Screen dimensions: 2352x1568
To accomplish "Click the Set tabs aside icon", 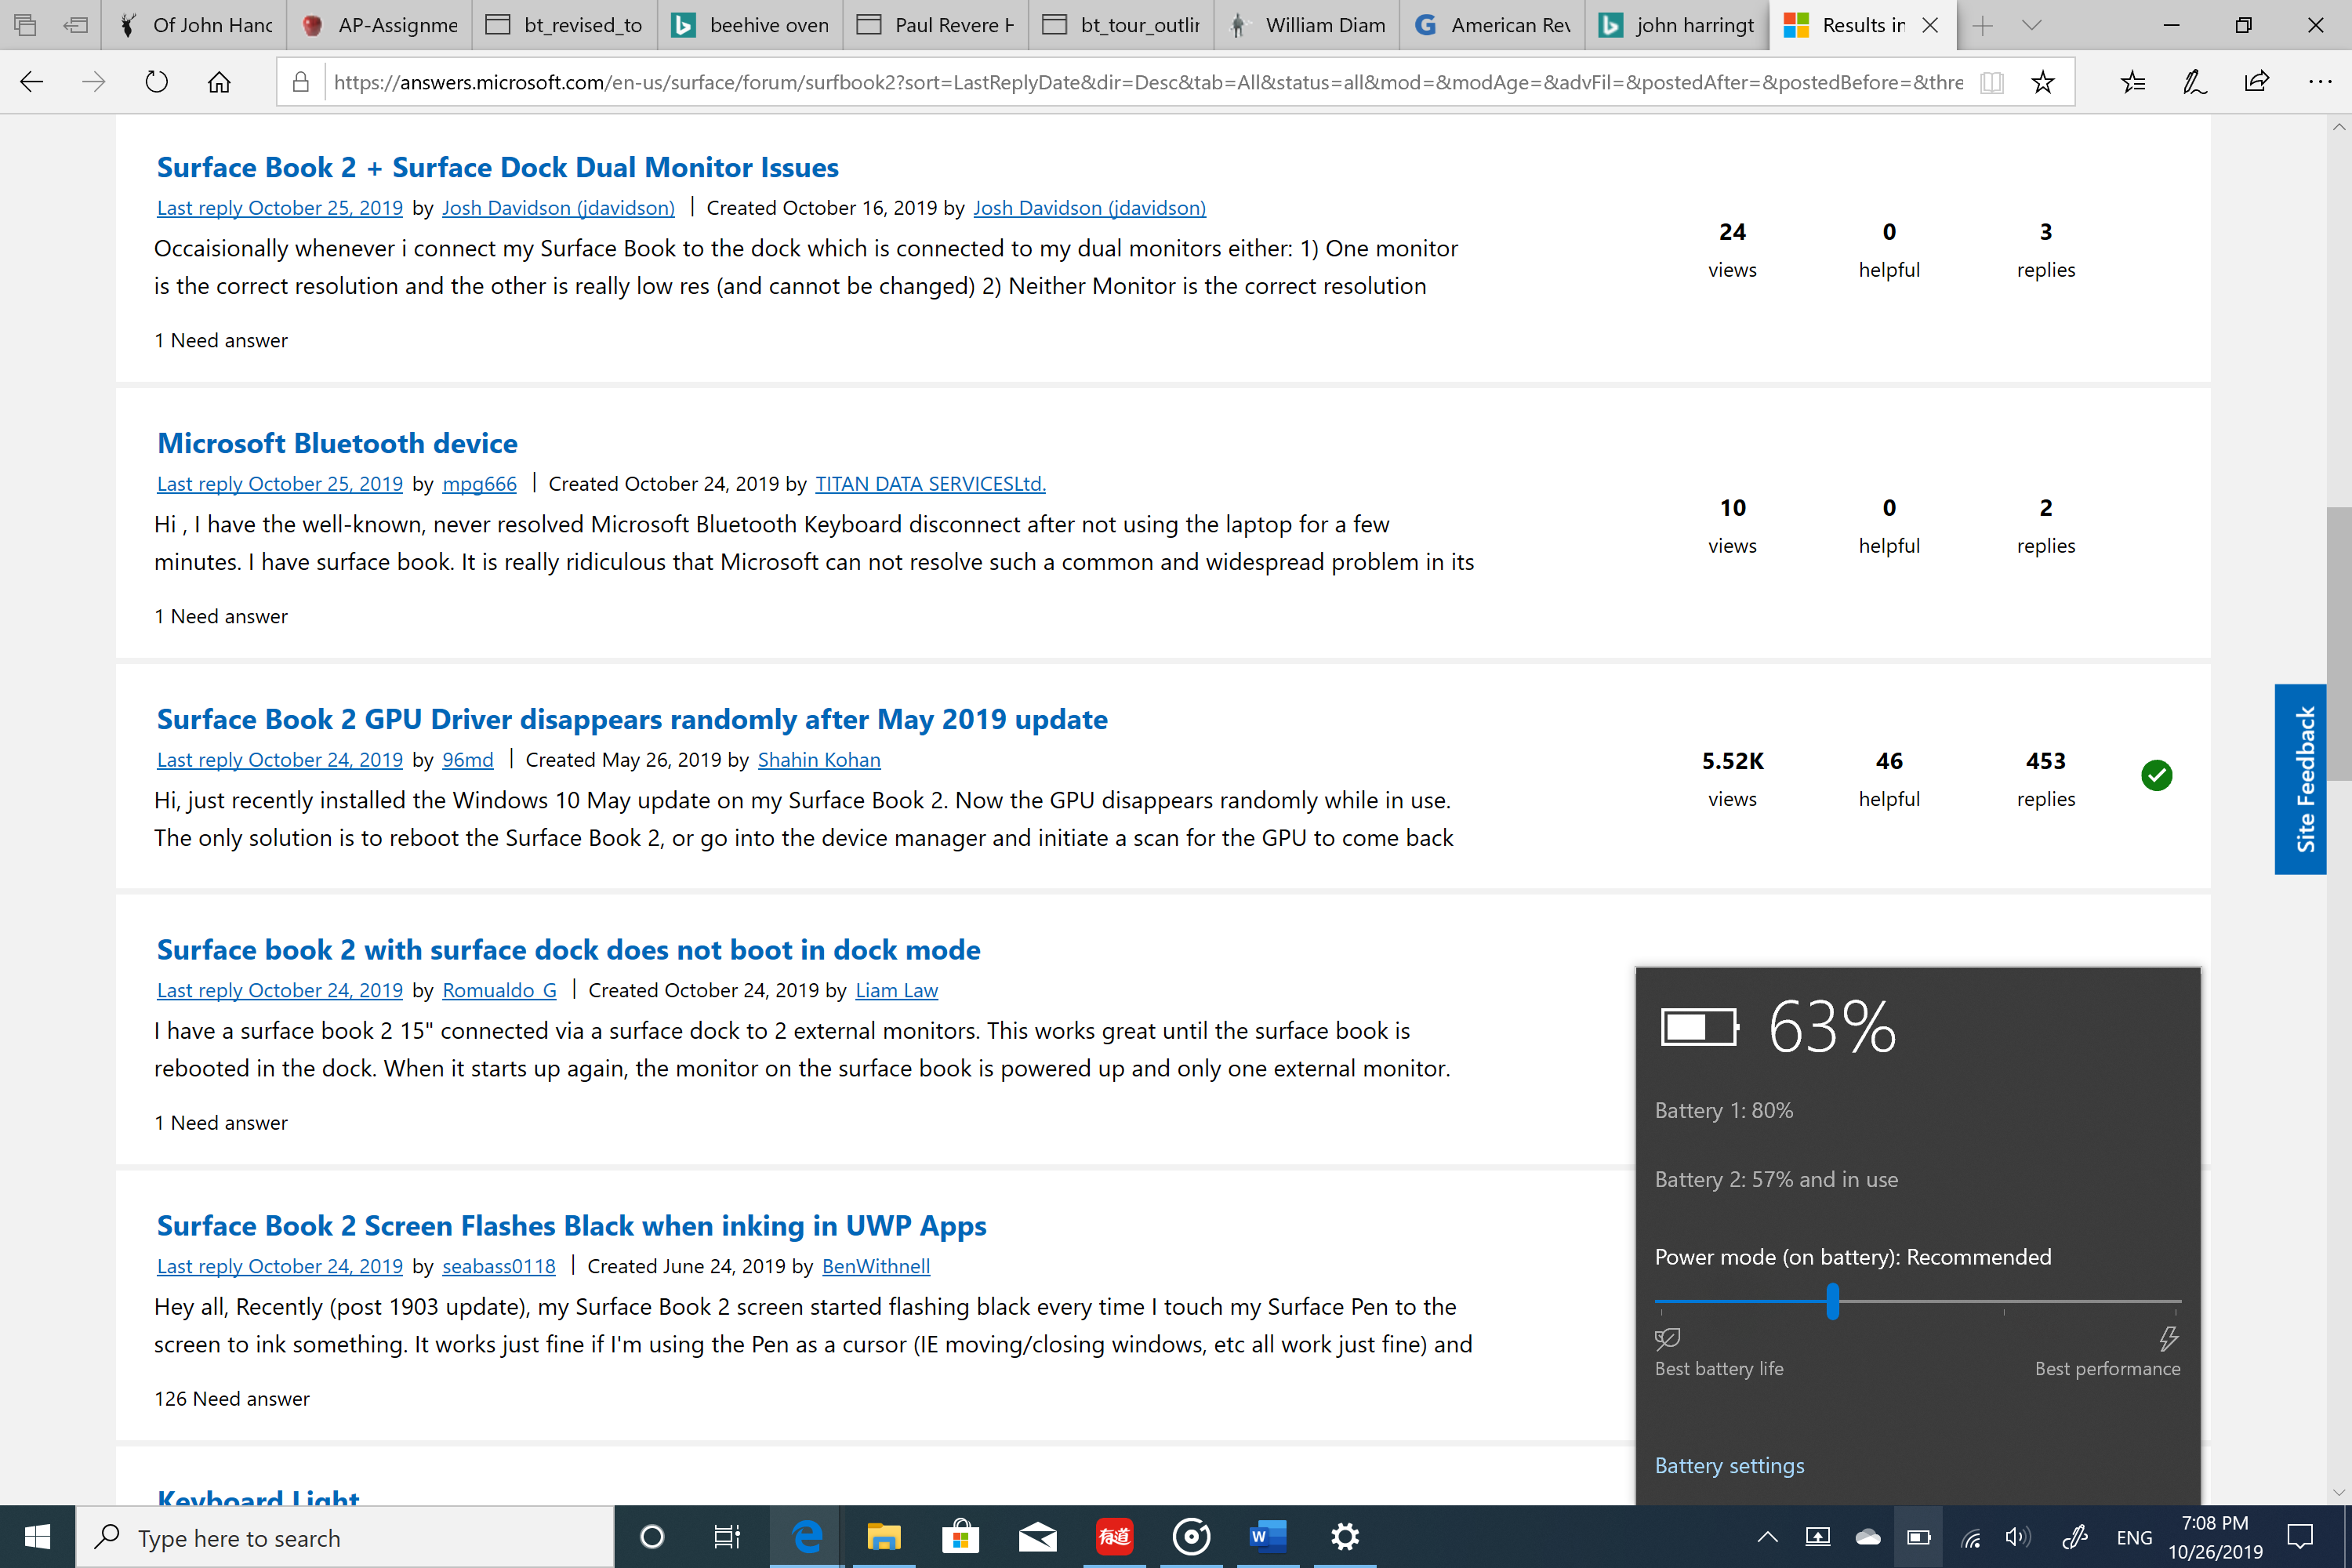I will [75, 25].
